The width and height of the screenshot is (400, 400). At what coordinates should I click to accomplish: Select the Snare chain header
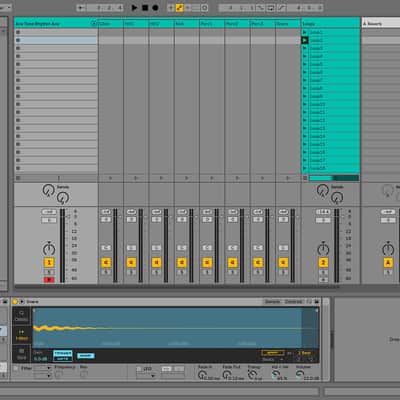pos(288,24)
